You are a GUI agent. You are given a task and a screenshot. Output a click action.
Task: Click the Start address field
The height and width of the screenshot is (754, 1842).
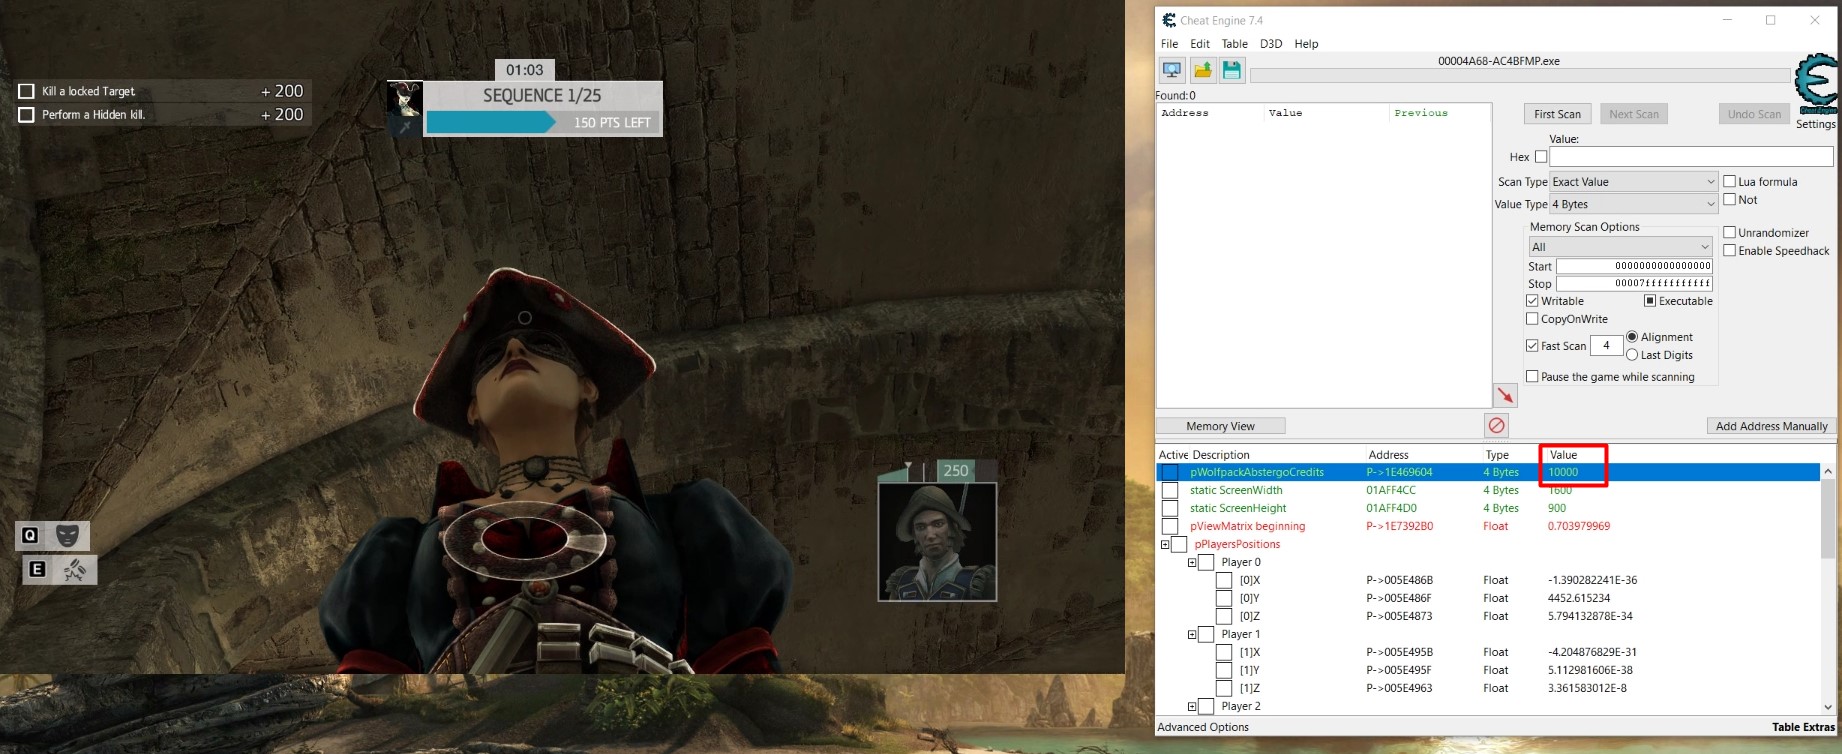pyautogui.click(x=1634, y=266)
